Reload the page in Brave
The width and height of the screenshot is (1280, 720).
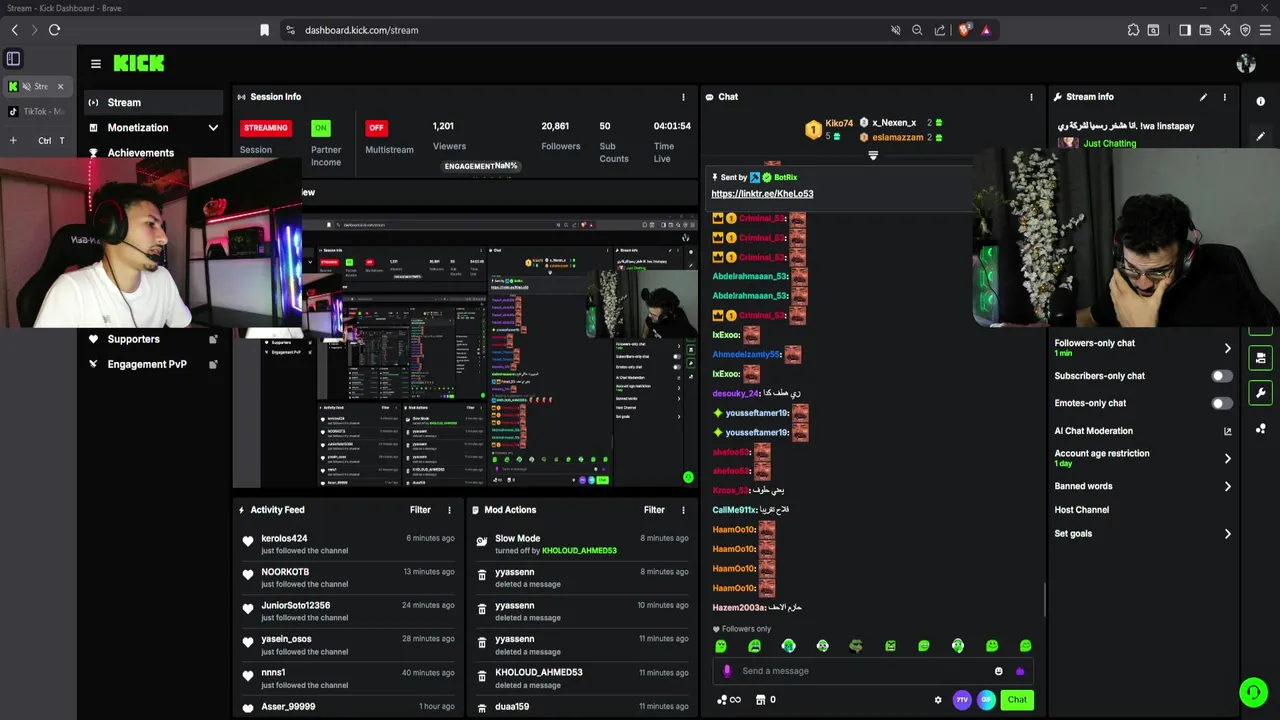[x=55, y=30]
